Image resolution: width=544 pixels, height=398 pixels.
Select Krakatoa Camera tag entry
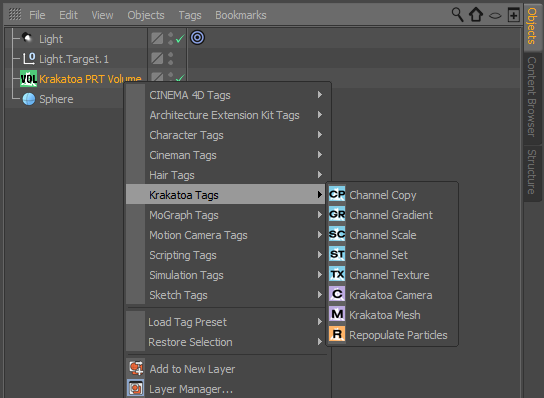(x=392, y=295)
